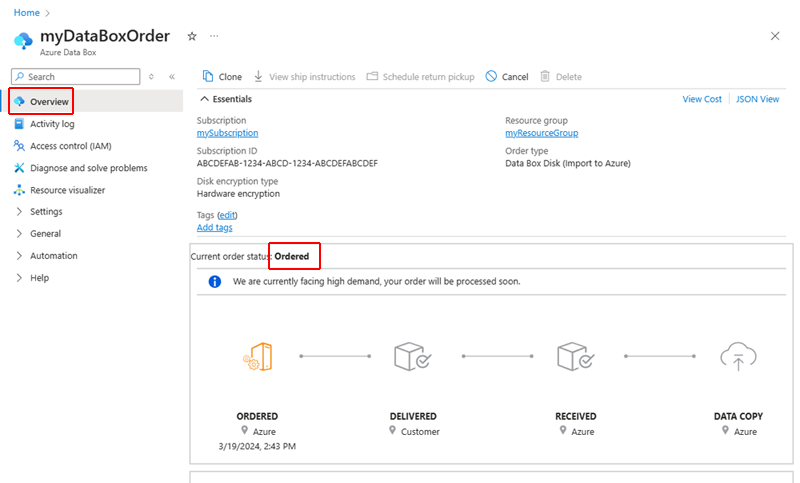
Task: Collapse the Essentials section
Action: tap(226, 99)
